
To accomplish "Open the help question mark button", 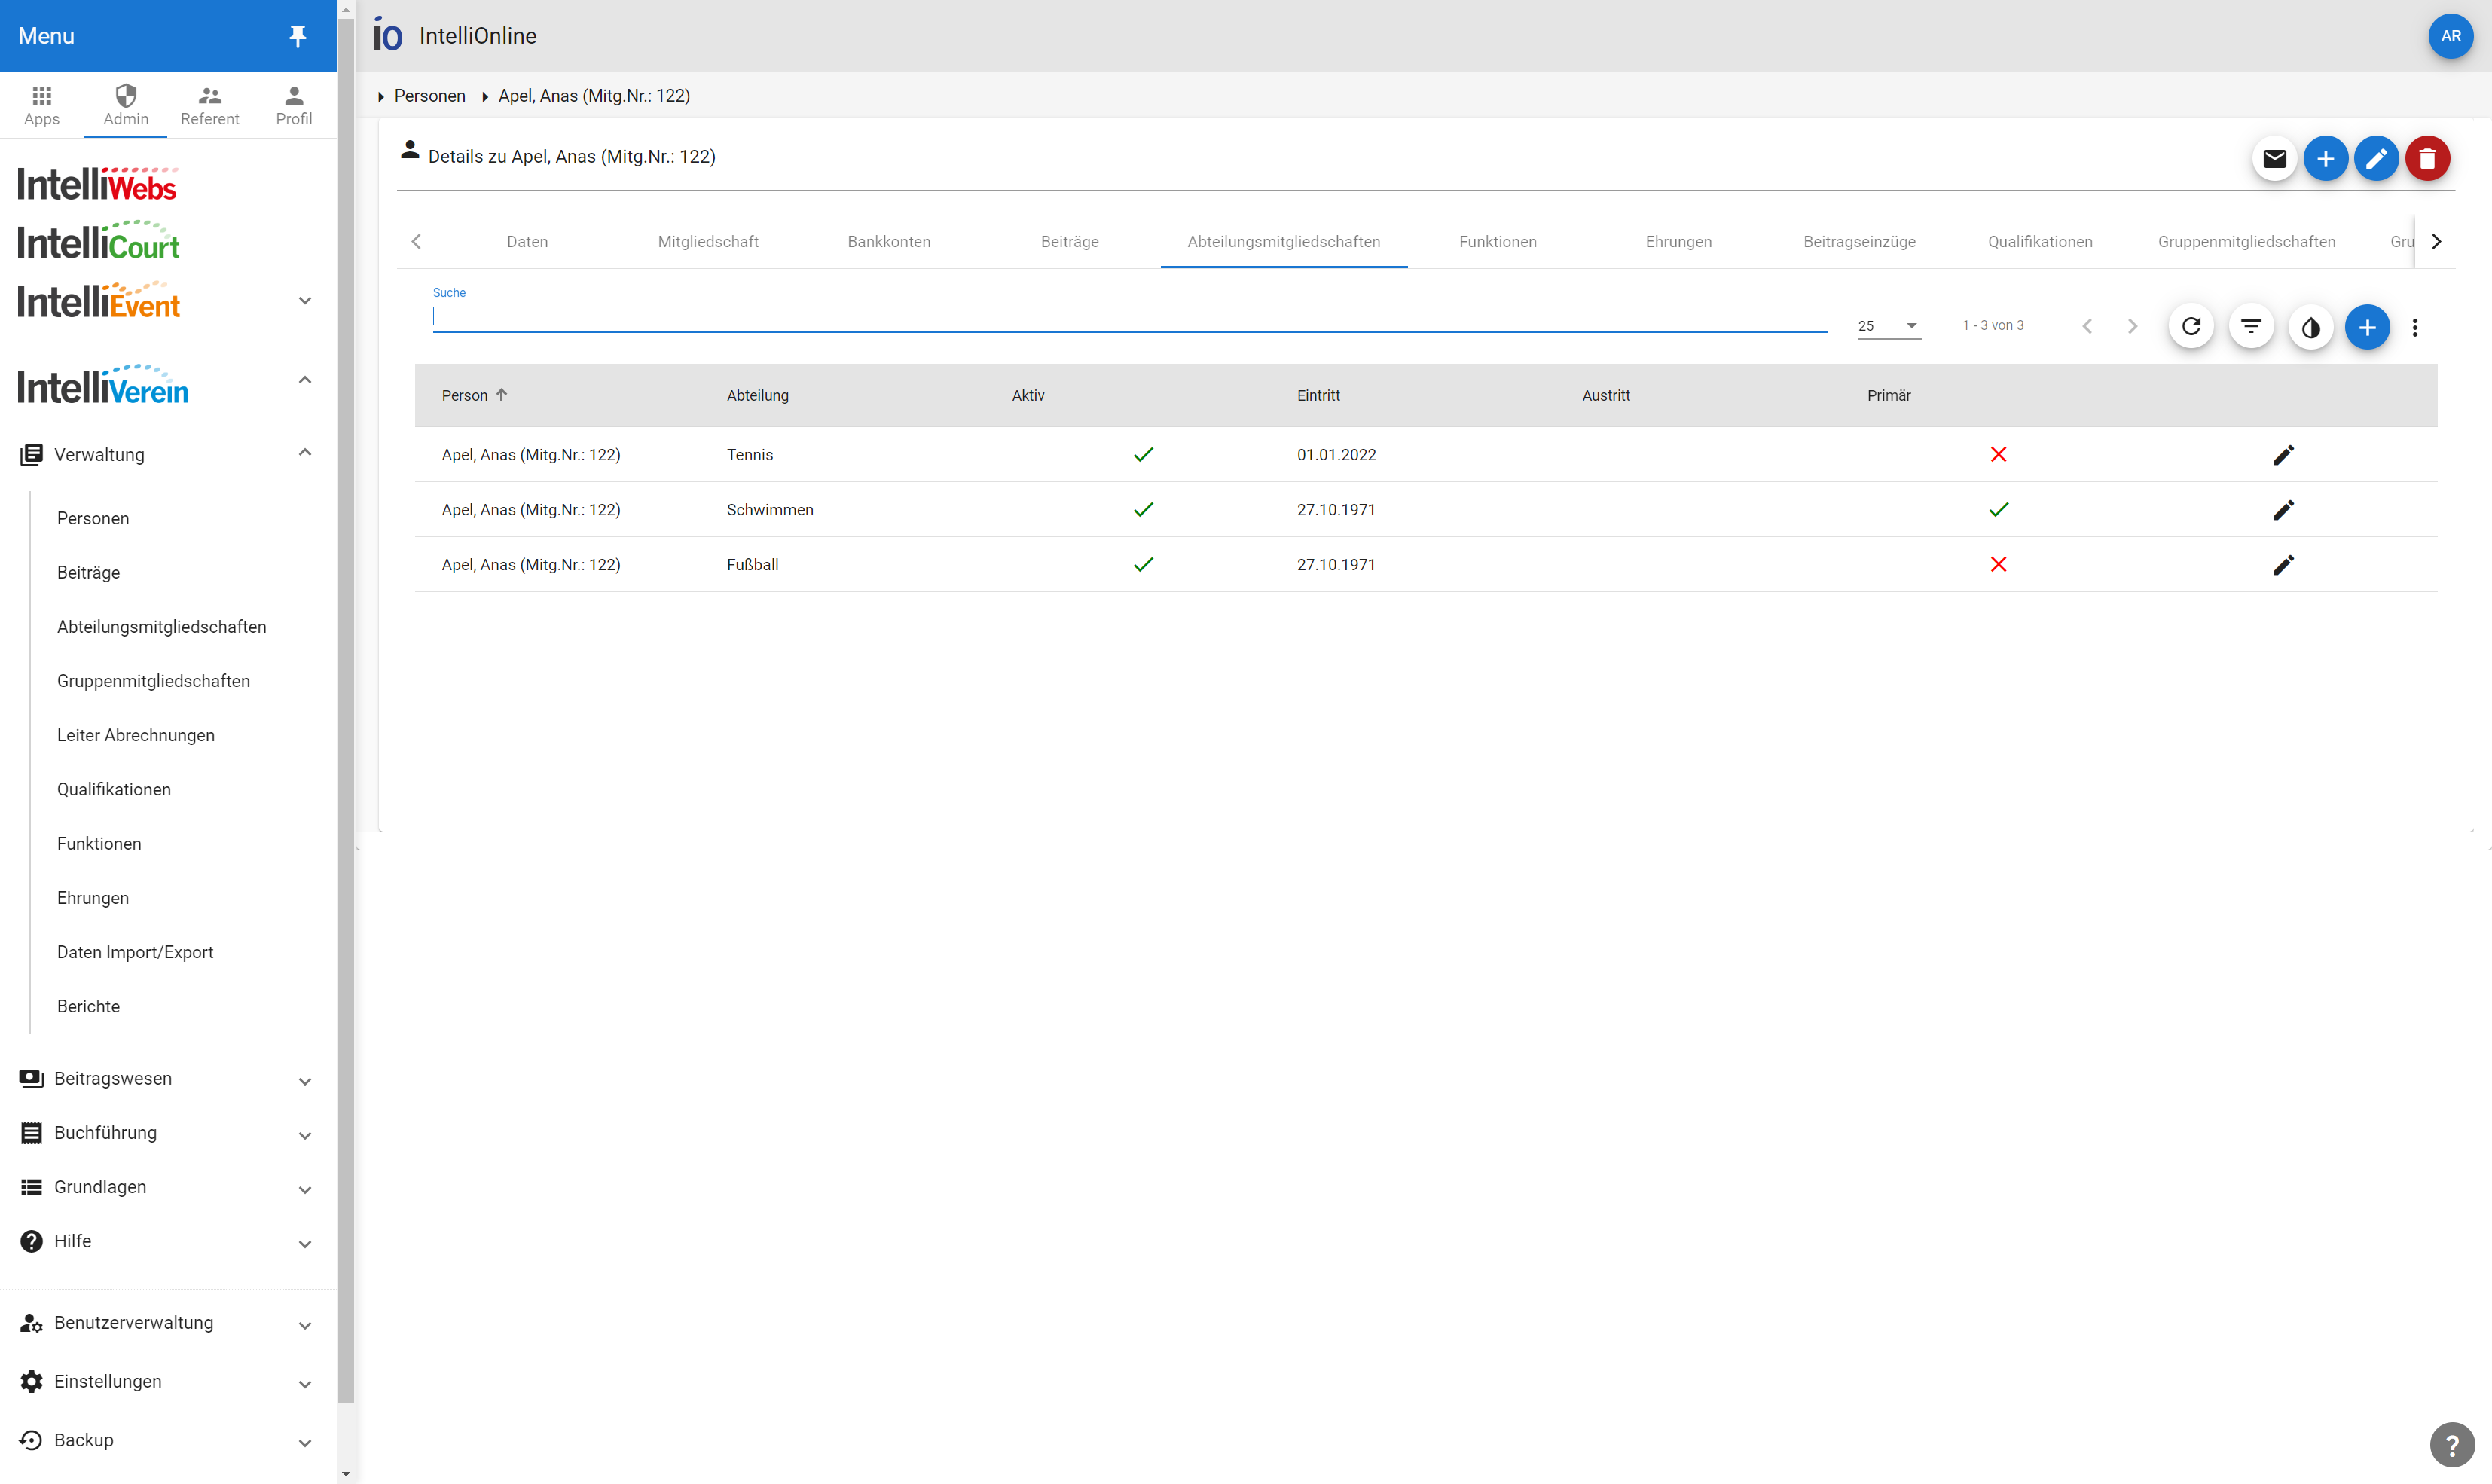I will click(2452, 1444).
